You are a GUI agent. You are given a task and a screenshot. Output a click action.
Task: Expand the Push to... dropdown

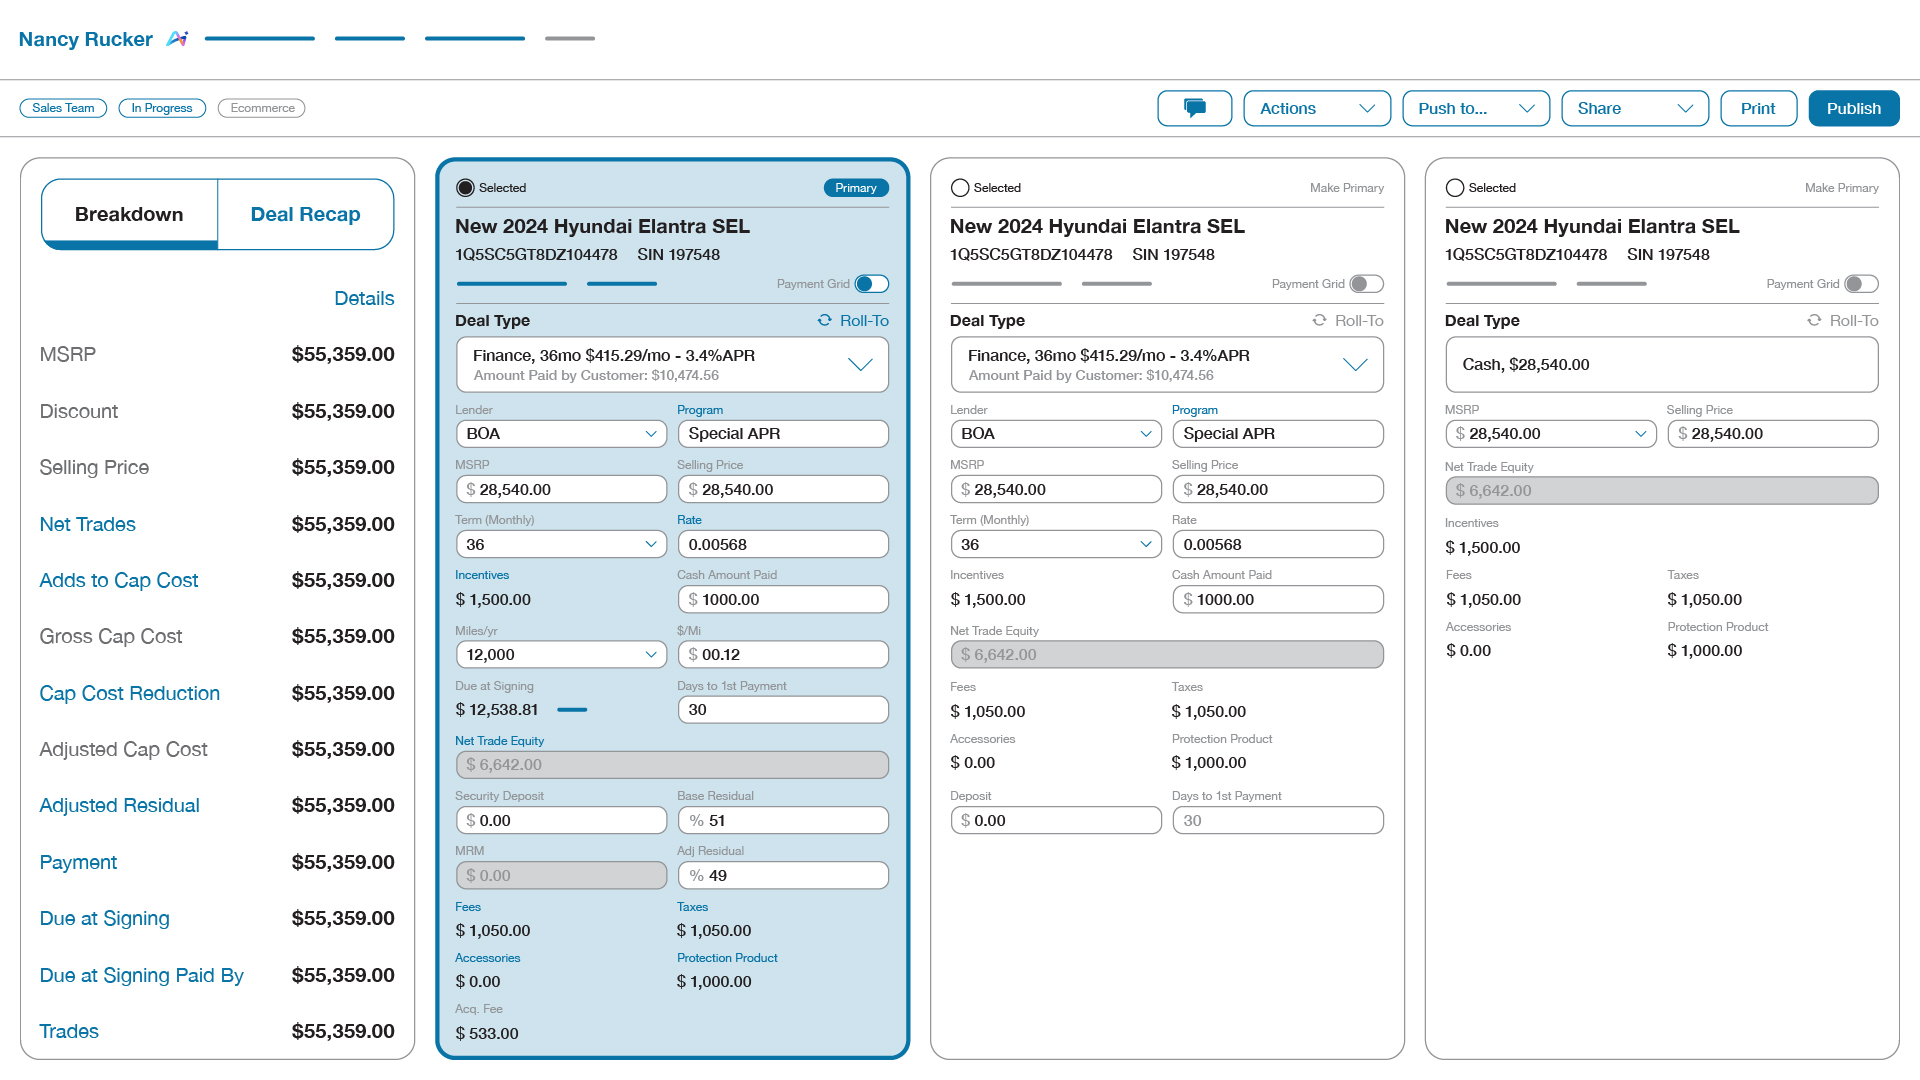(1476, 108)
